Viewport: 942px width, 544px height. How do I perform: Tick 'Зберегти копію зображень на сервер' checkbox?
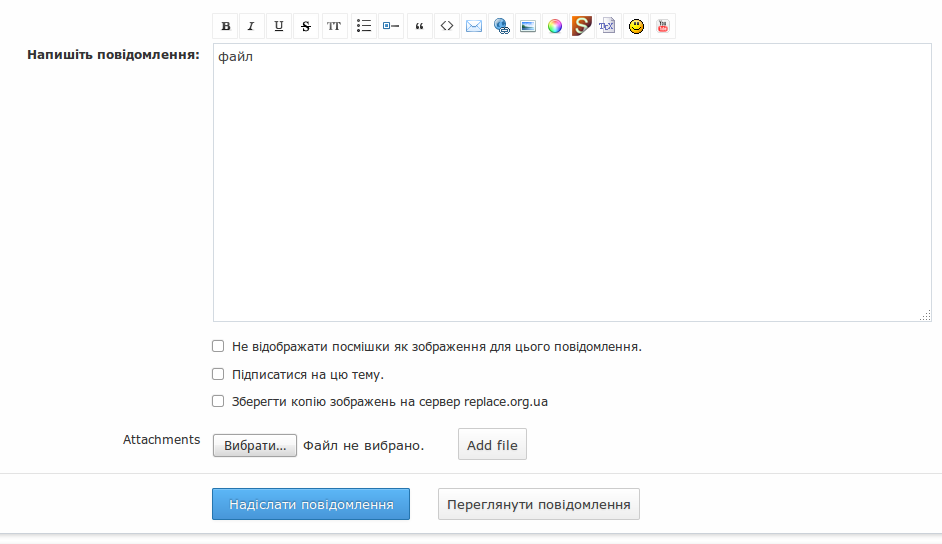click(x=218, y=401)
